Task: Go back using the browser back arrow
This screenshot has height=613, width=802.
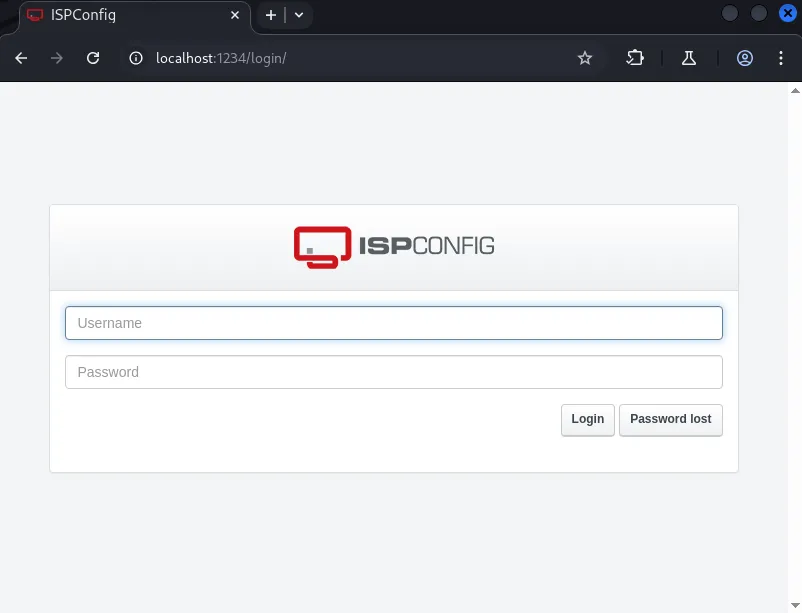Action: pos(21,58)
